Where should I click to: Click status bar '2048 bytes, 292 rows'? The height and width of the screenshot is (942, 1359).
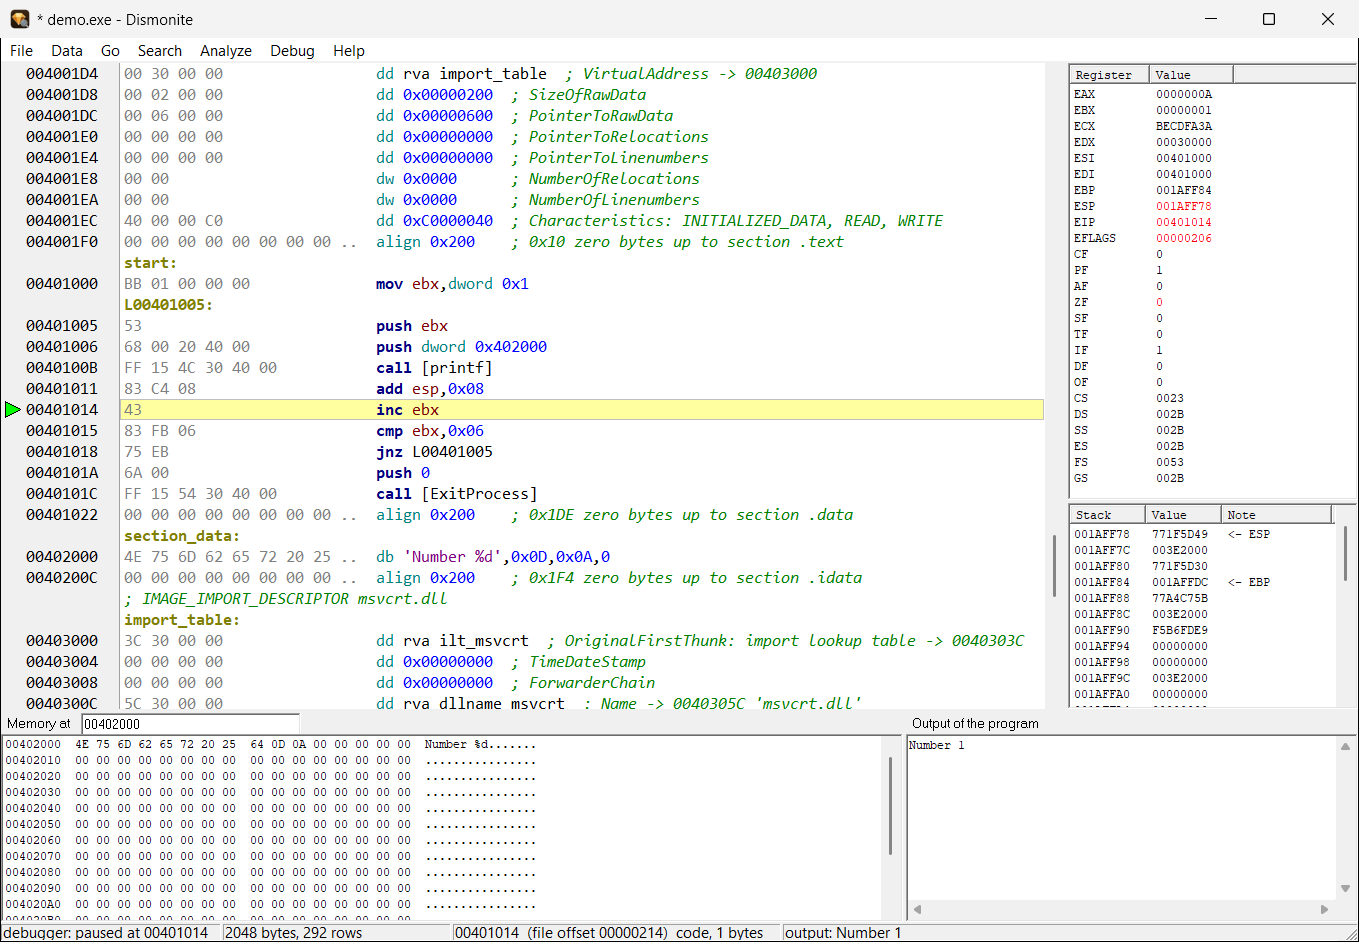pos(293,933)
